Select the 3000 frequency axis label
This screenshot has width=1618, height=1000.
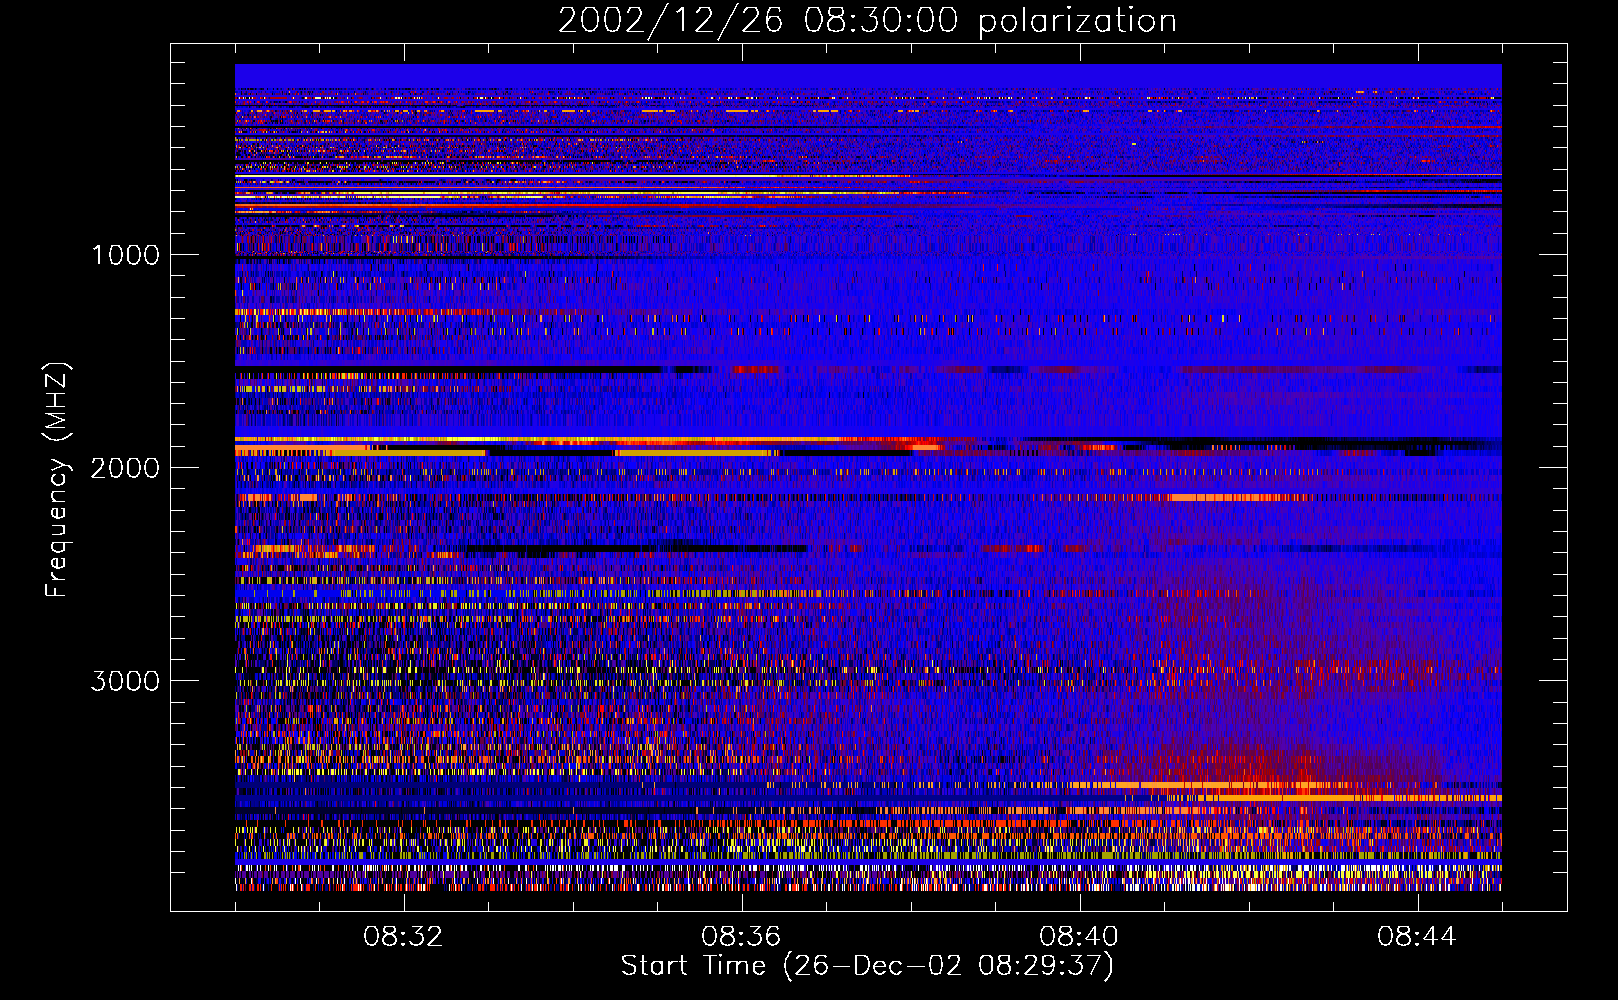[x=125, y=681]
